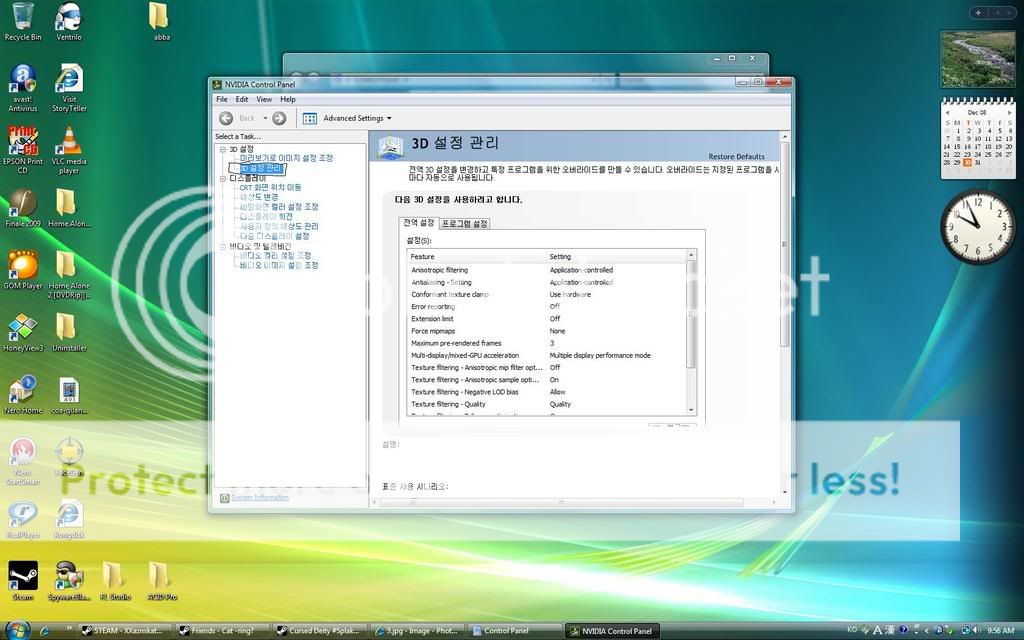Click the sidebar analog clock gadget
The height and width of the screenshot is (640, 1024).
[978, 226]
